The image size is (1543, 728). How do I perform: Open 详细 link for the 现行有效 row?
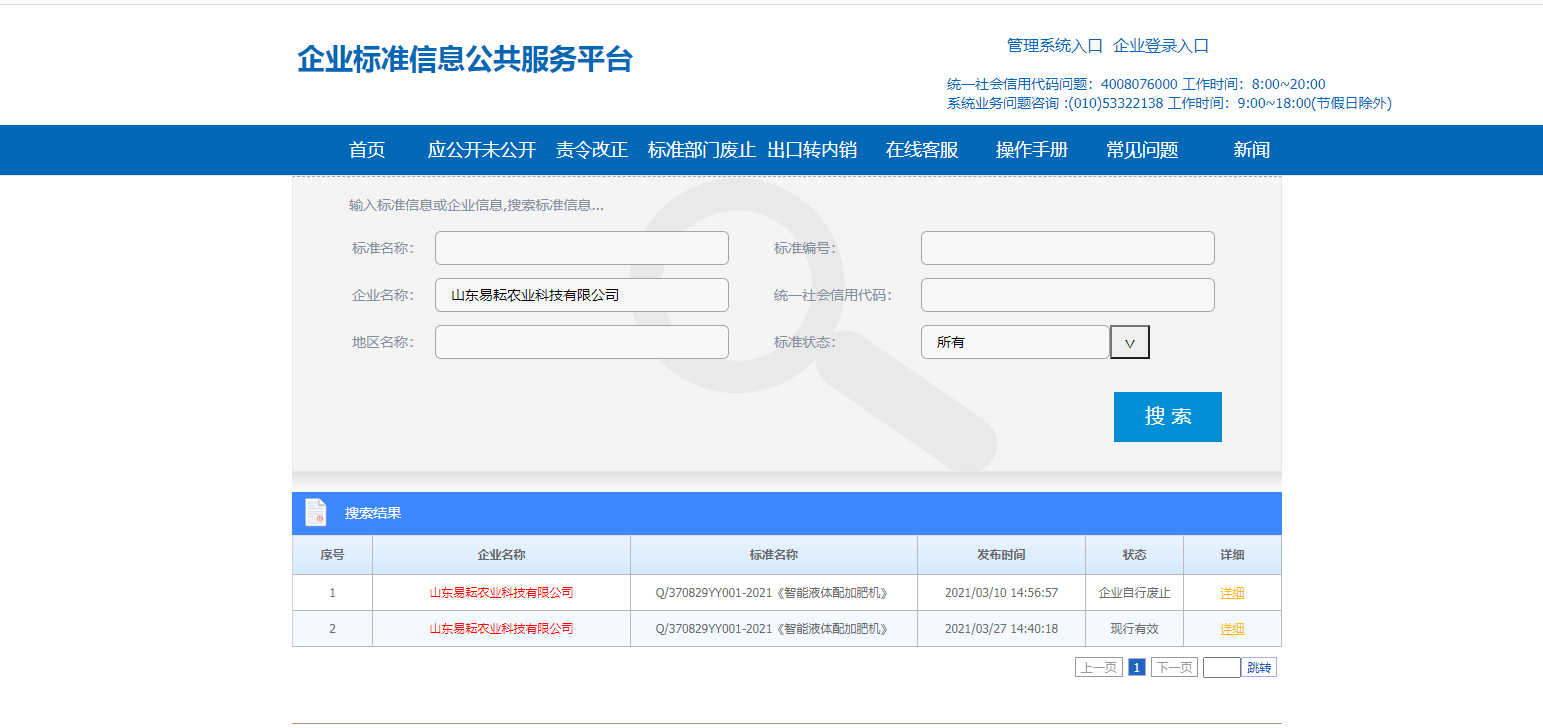tap(1232, 629)
